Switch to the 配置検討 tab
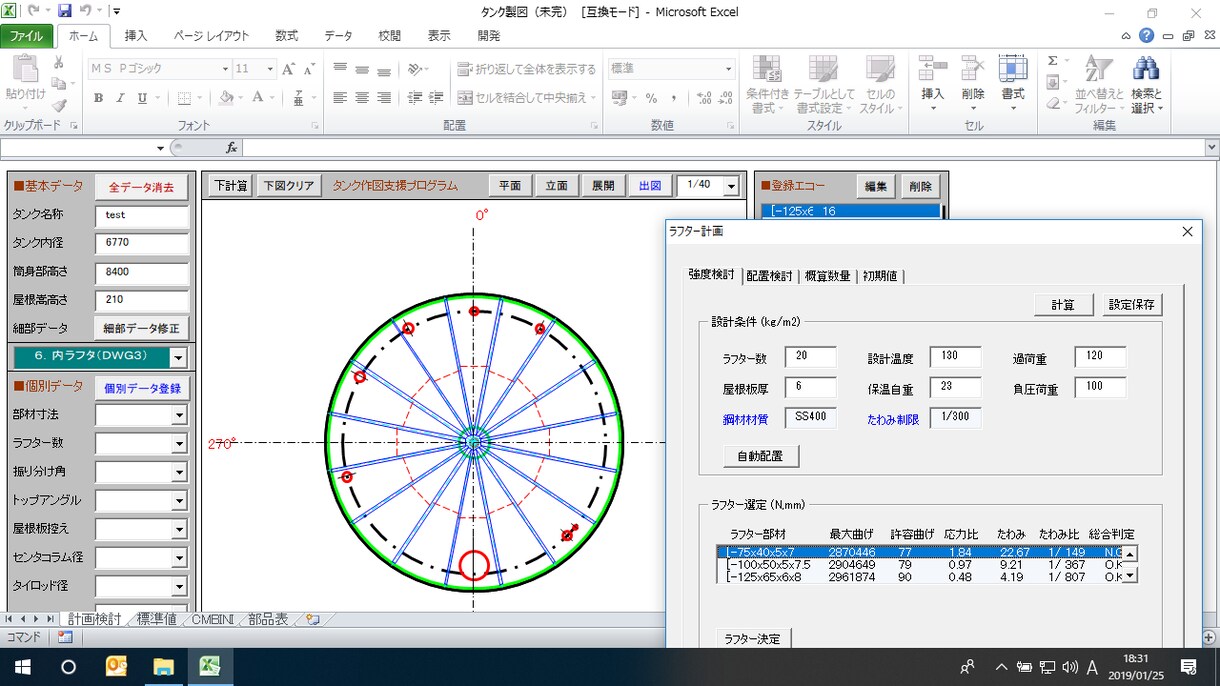1220x686 pixels. (769, 276)
